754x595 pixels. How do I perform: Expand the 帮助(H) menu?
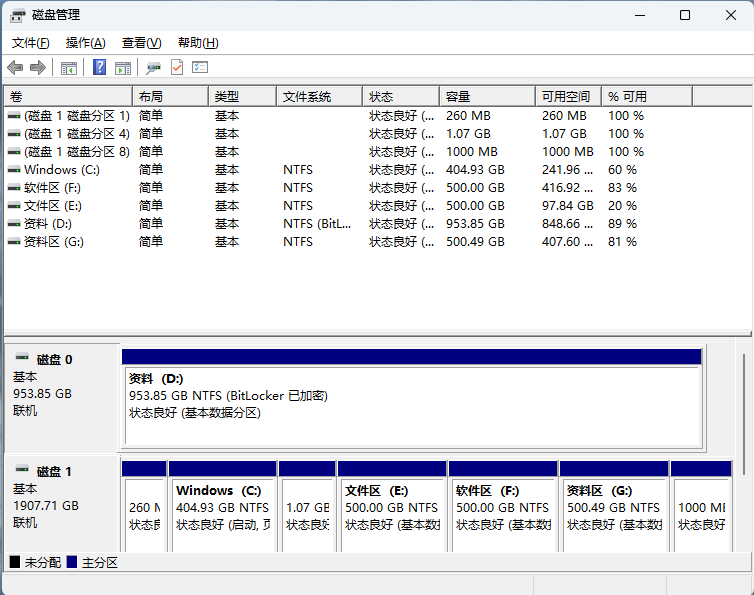pos(197,43)
